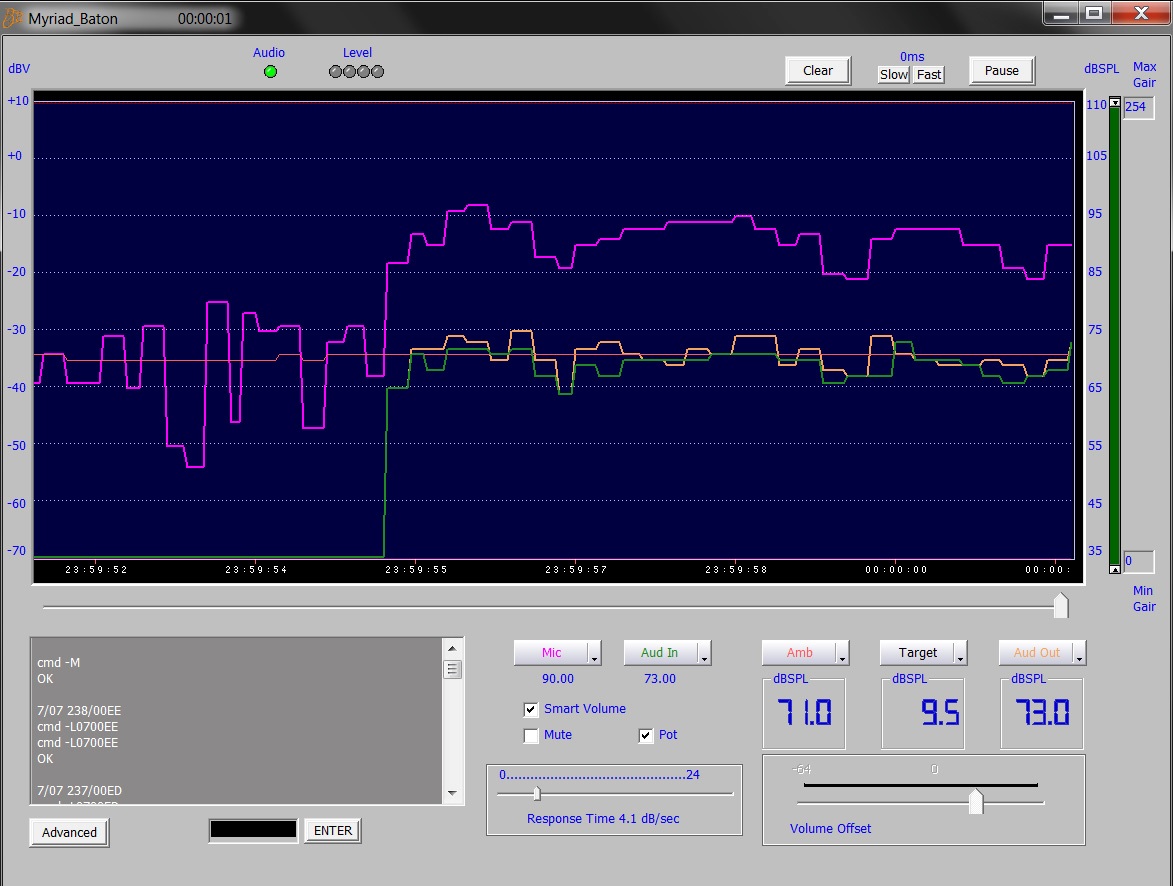Click the Amb dBSPL readout 71.0
The width and height of the screenshot is (1173, 886).
pyautogui.click(x=803, y=712)
